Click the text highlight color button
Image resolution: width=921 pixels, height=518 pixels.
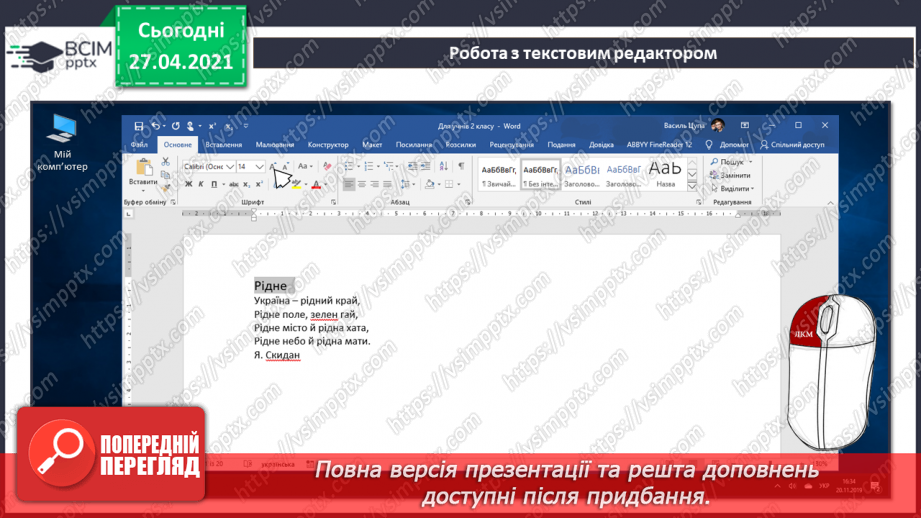(x=296, y=184)
